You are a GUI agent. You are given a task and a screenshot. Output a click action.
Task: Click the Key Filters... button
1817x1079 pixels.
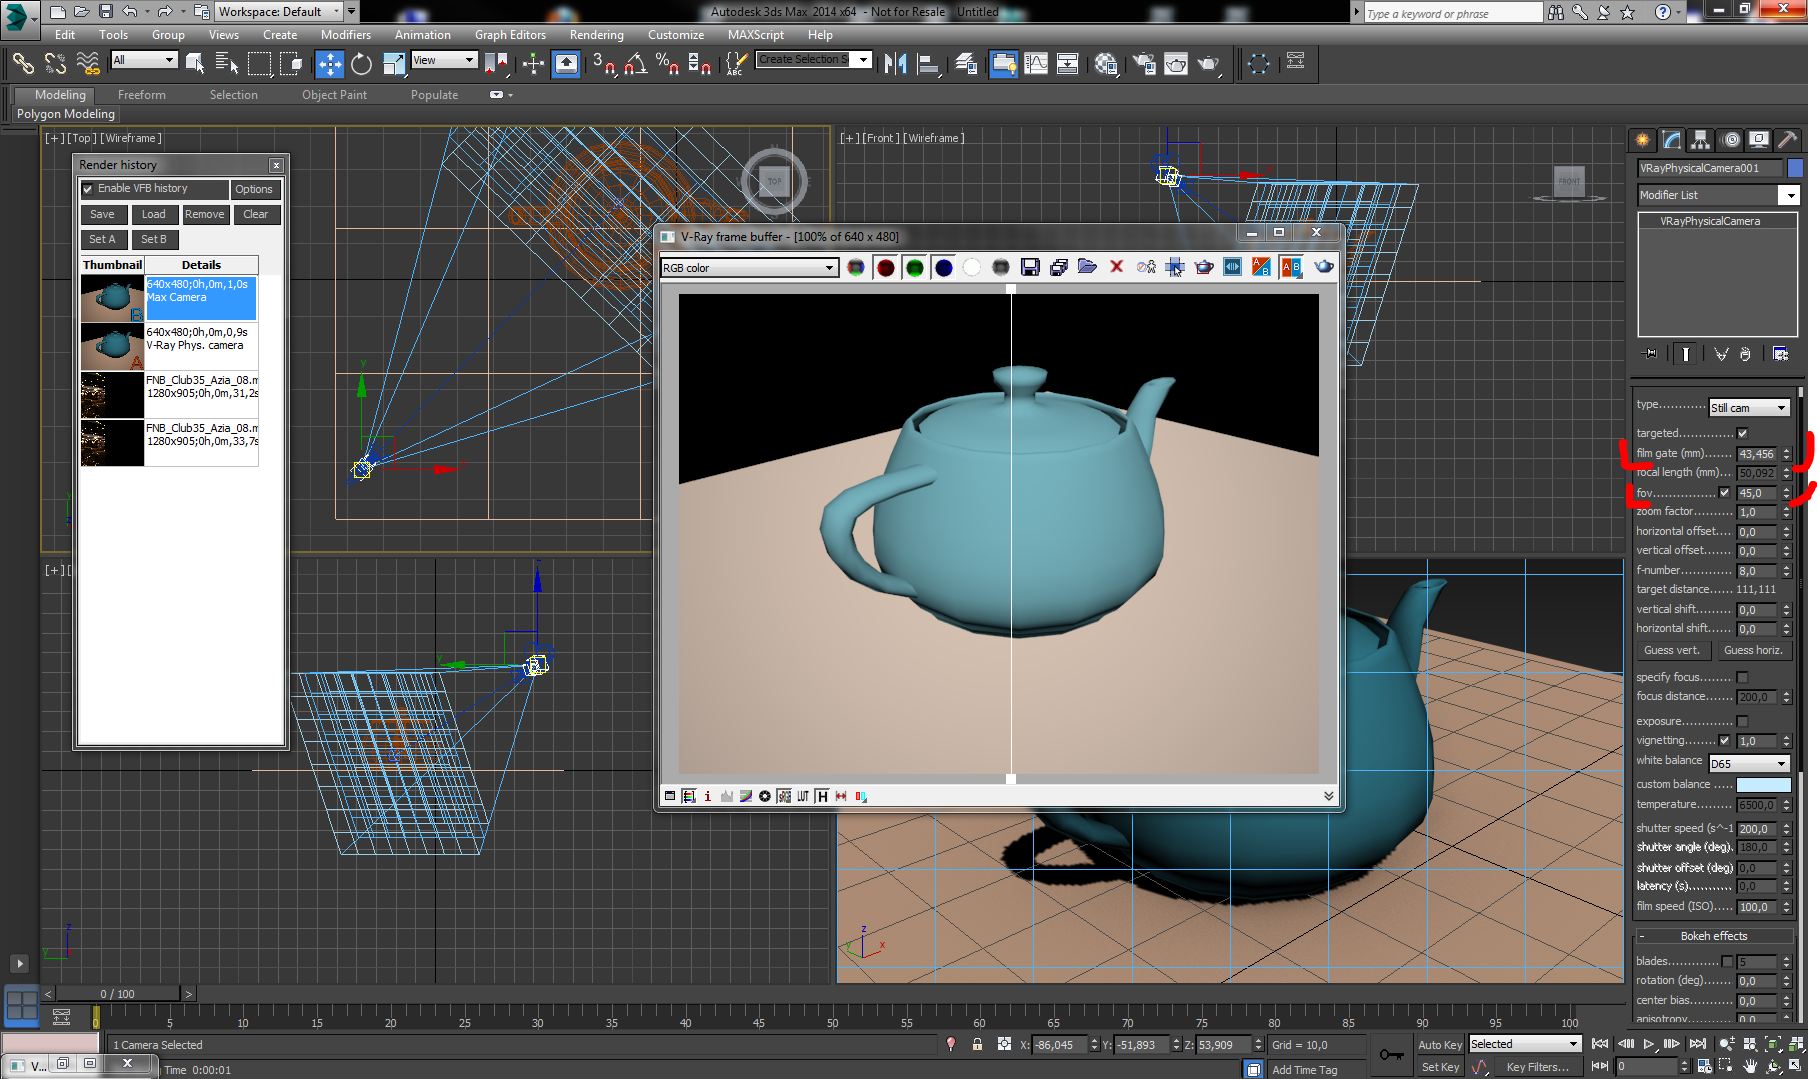pyautogui.click(x=1537, y=1068)
